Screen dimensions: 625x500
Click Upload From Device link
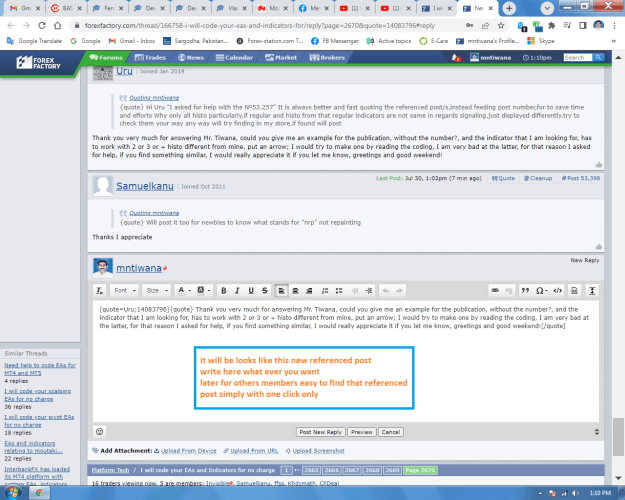click(x=188, y=451)
